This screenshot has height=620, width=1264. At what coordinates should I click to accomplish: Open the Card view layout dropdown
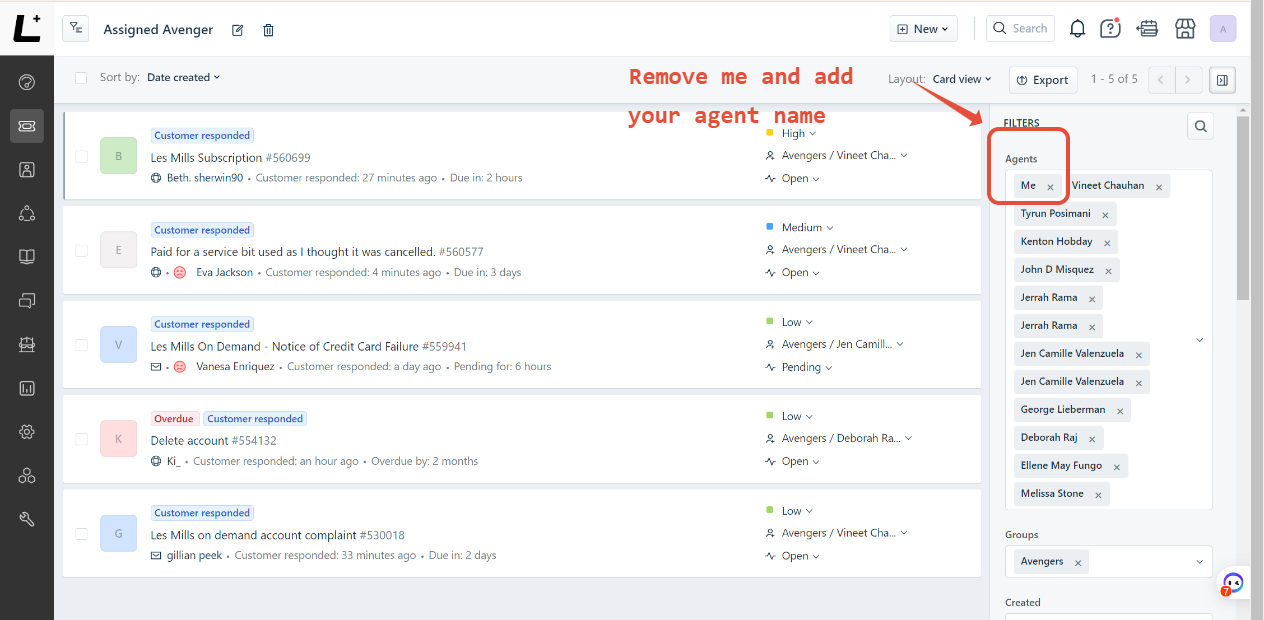(x=962, y=79)
